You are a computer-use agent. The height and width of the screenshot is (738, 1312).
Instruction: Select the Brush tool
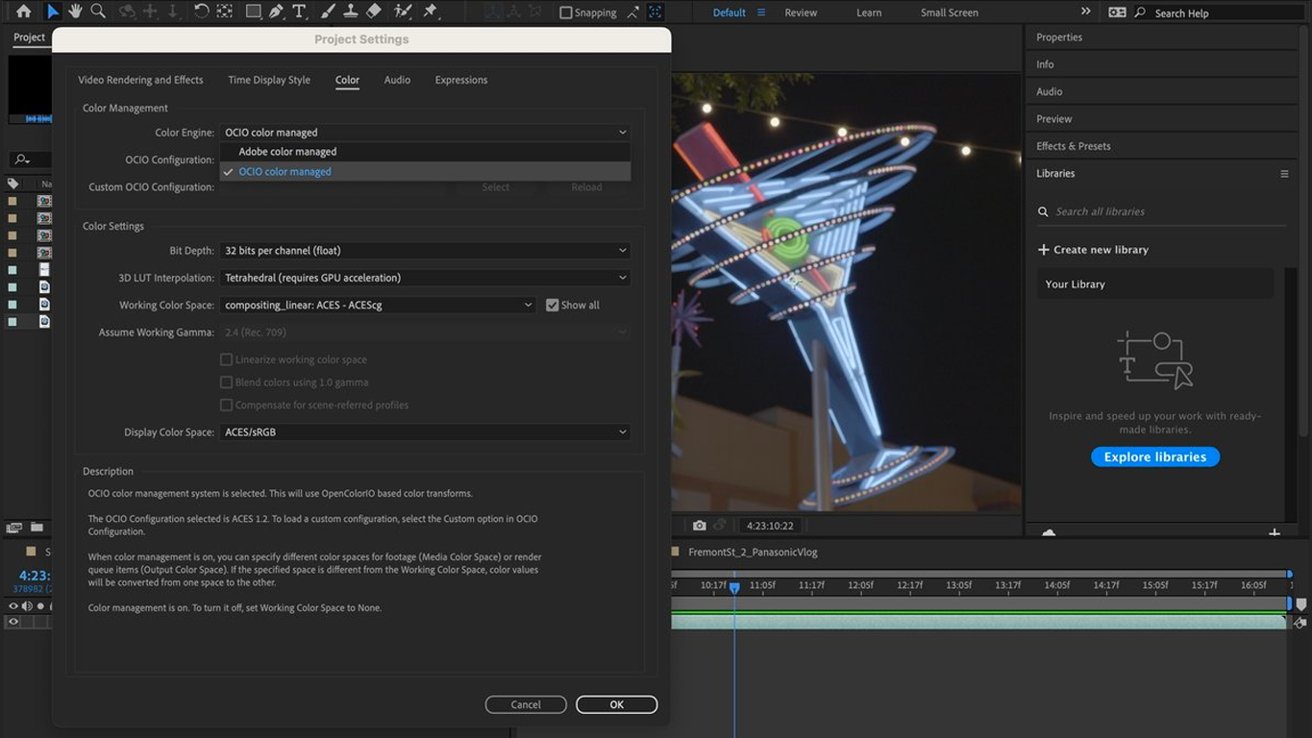327,12
